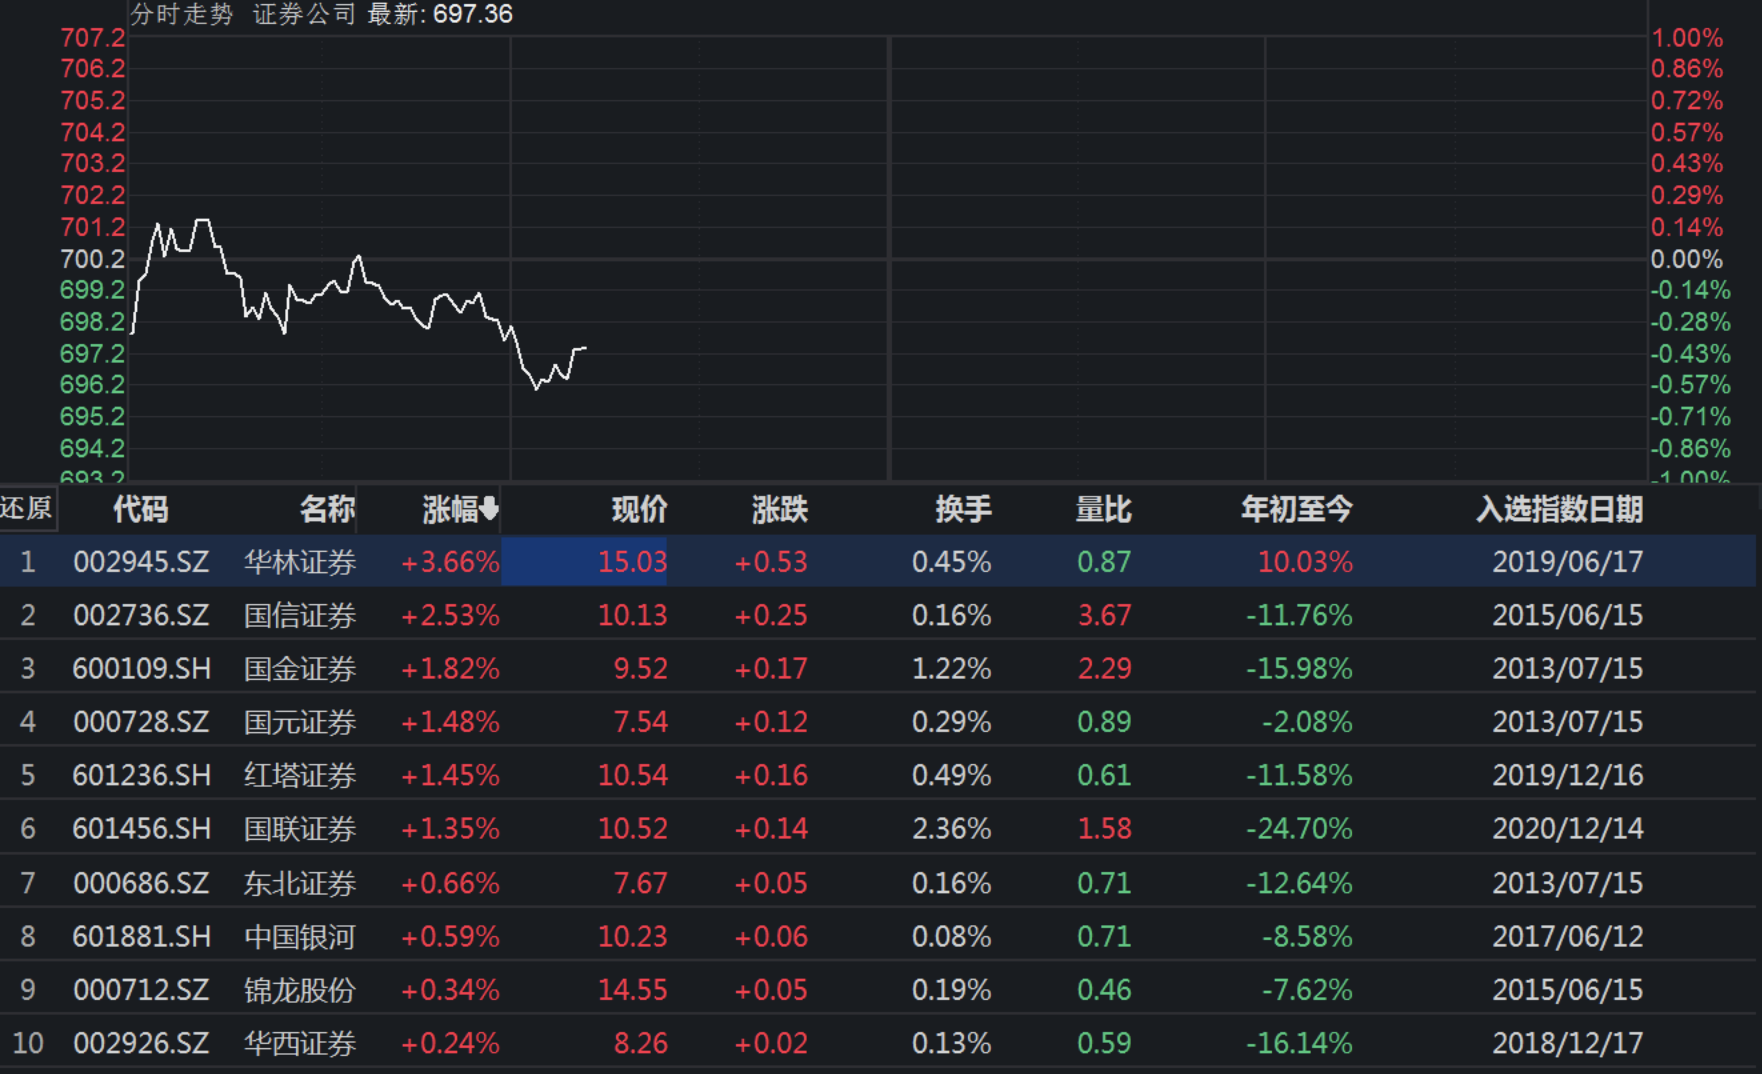Click 锦龙股份 price 14.55
Image resolution: width=1762 pixels, height=1074 pixels.
pos(632,990)
